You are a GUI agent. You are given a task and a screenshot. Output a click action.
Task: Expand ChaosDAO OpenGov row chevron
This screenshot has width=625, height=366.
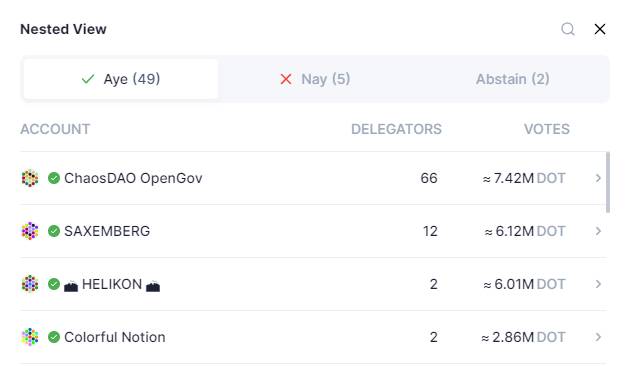pos(598,178)
